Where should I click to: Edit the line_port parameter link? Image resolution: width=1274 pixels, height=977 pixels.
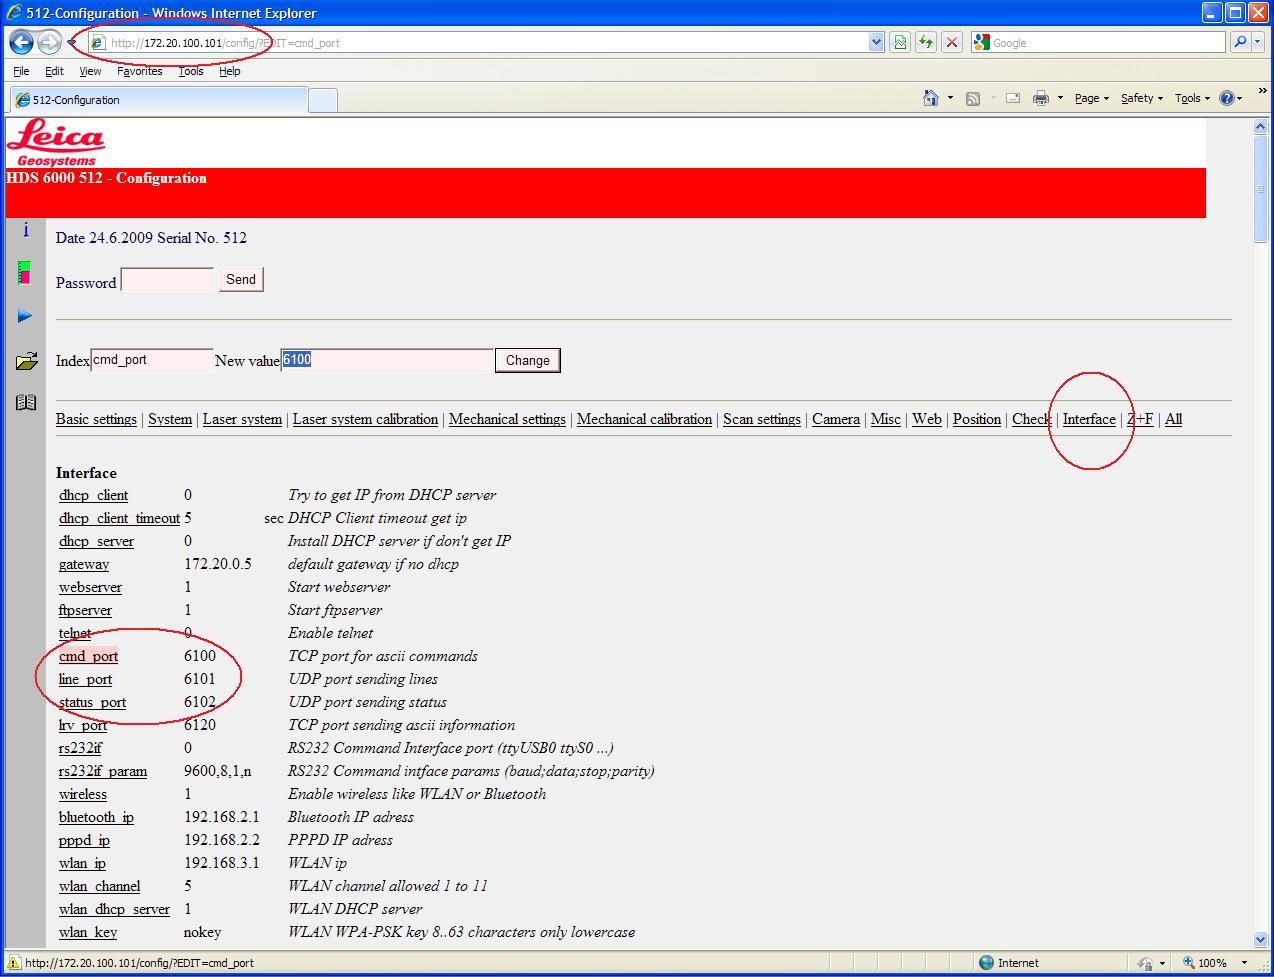click(x=85, y=679)
